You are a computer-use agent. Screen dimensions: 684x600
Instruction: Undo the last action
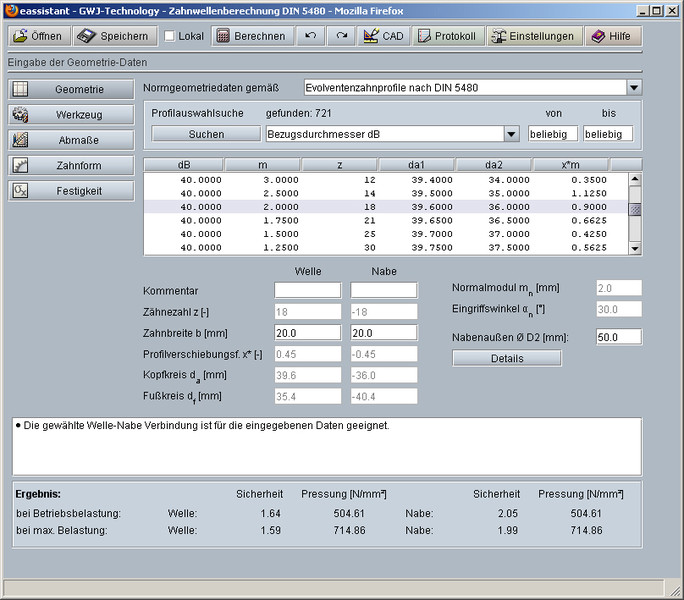tap(312, 36)
